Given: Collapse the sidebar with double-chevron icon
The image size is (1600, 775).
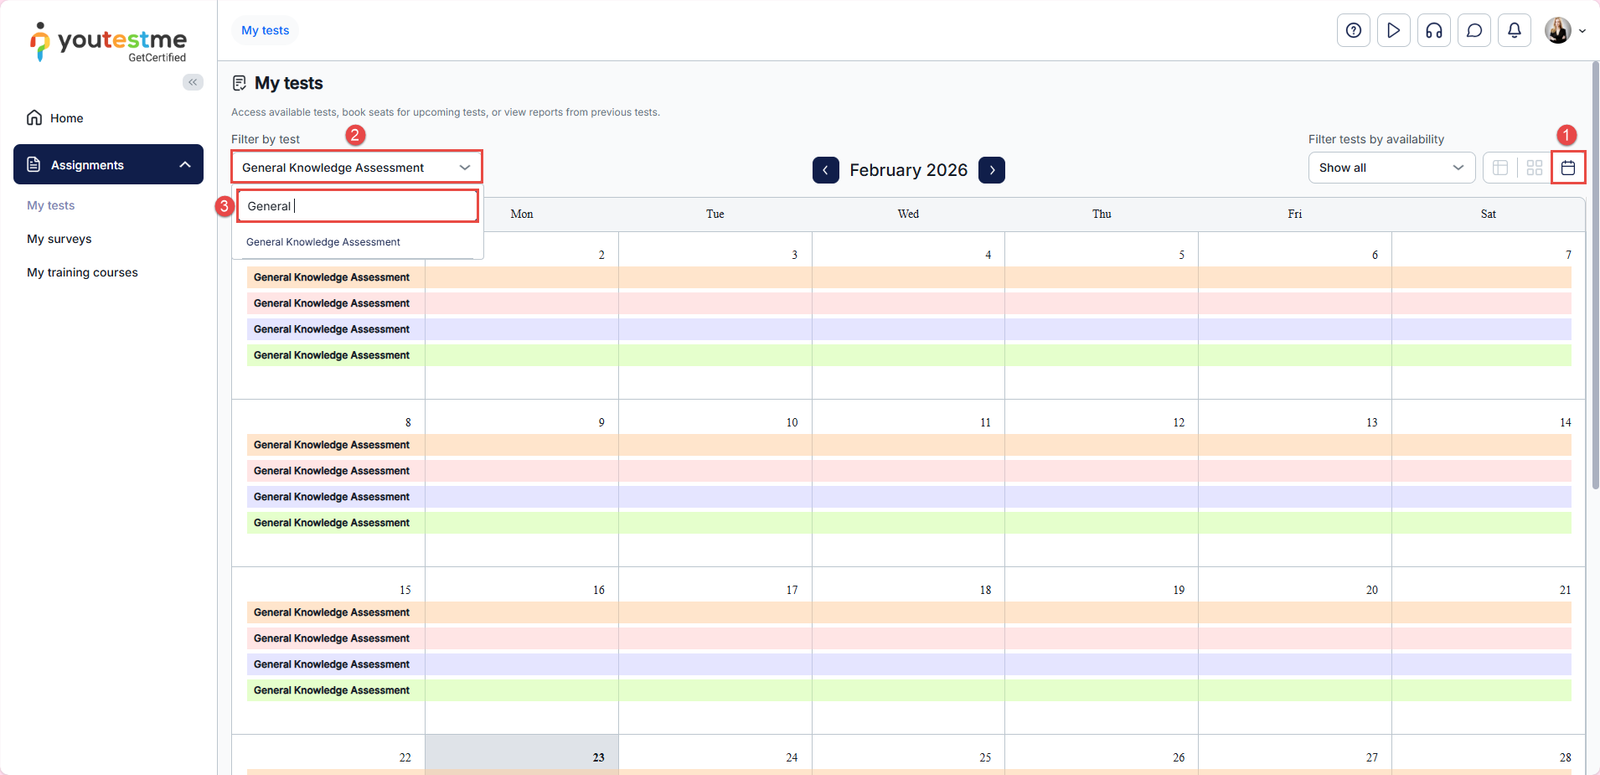Looking at the screenshot, I should 193,82.
